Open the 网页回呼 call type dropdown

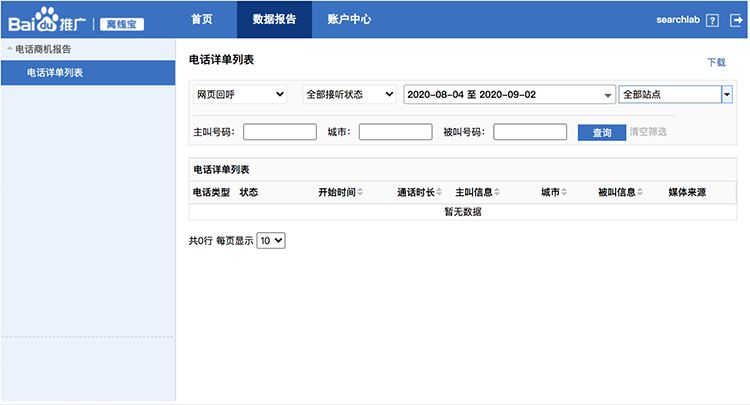click(239, 94)
